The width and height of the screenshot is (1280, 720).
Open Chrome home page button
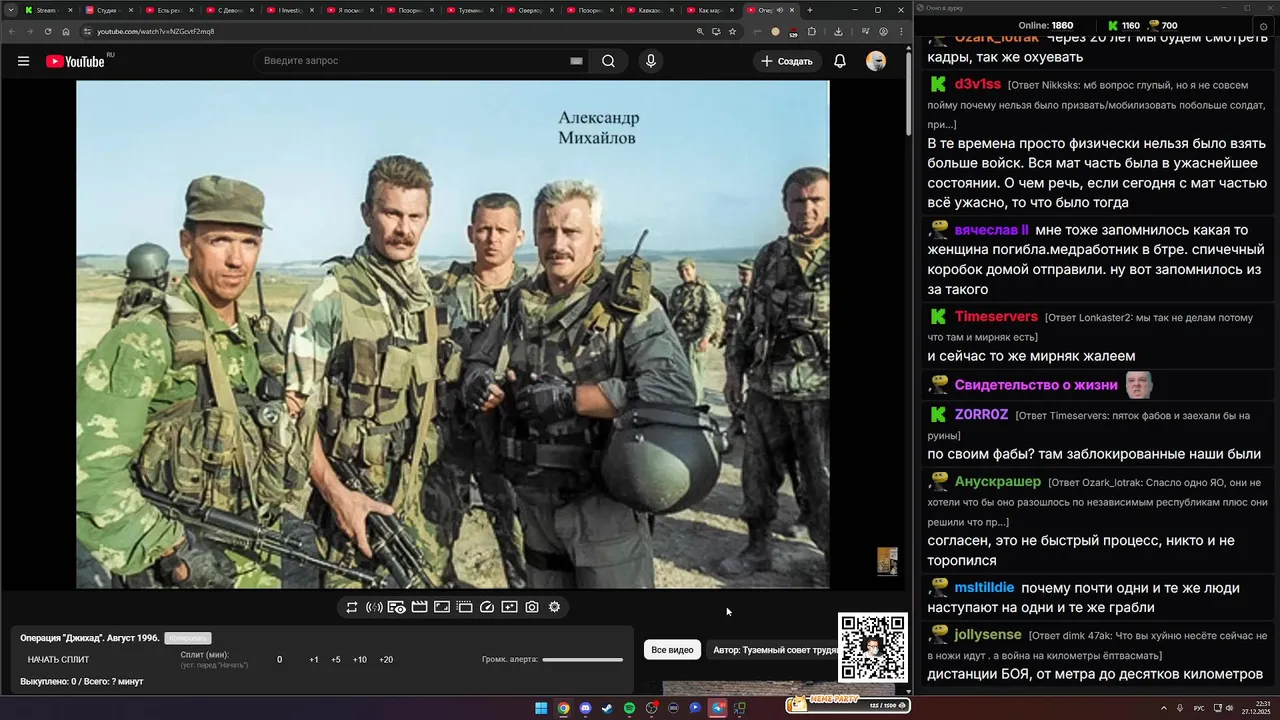click(x=66, y=31)
